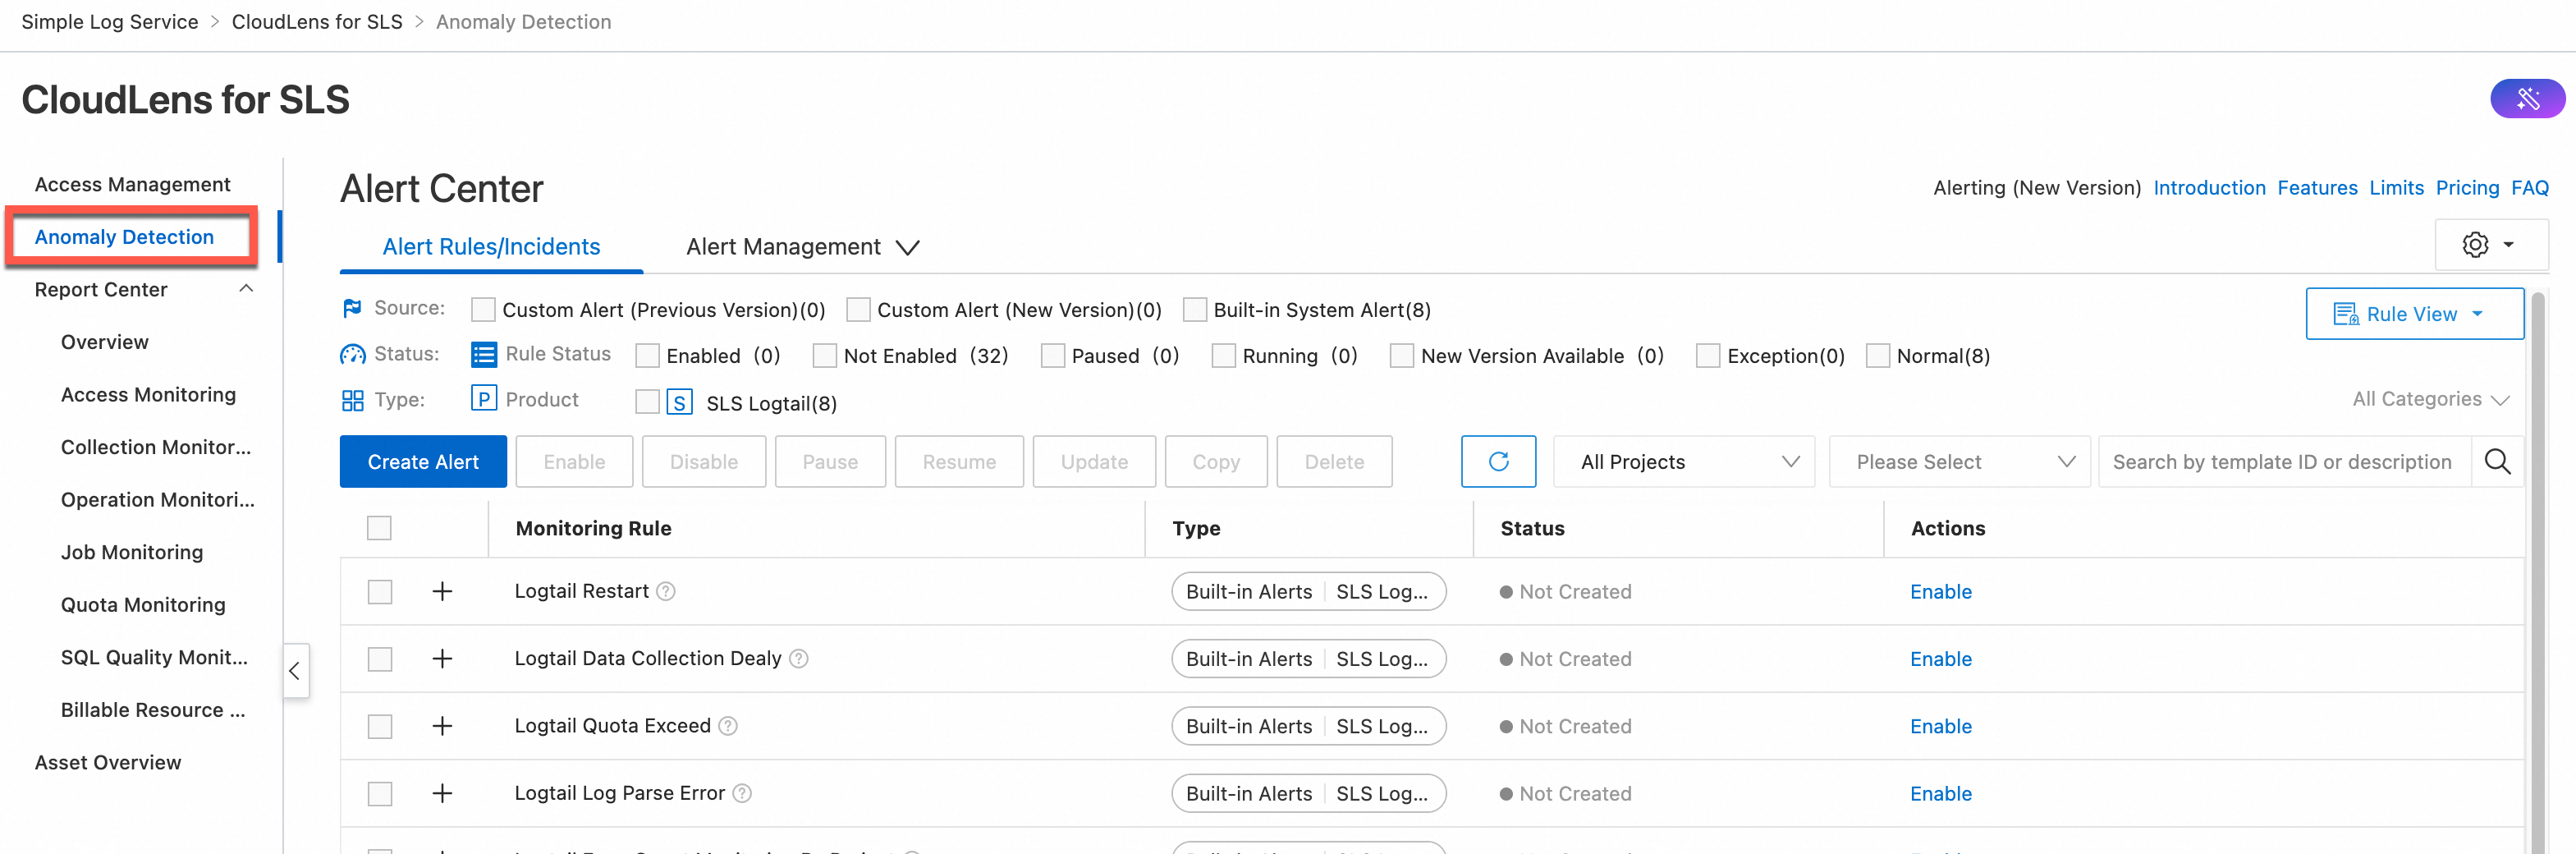Open Access Monitoring report
Viewport: 2576px width, 854px height.
tap(148, 395)
